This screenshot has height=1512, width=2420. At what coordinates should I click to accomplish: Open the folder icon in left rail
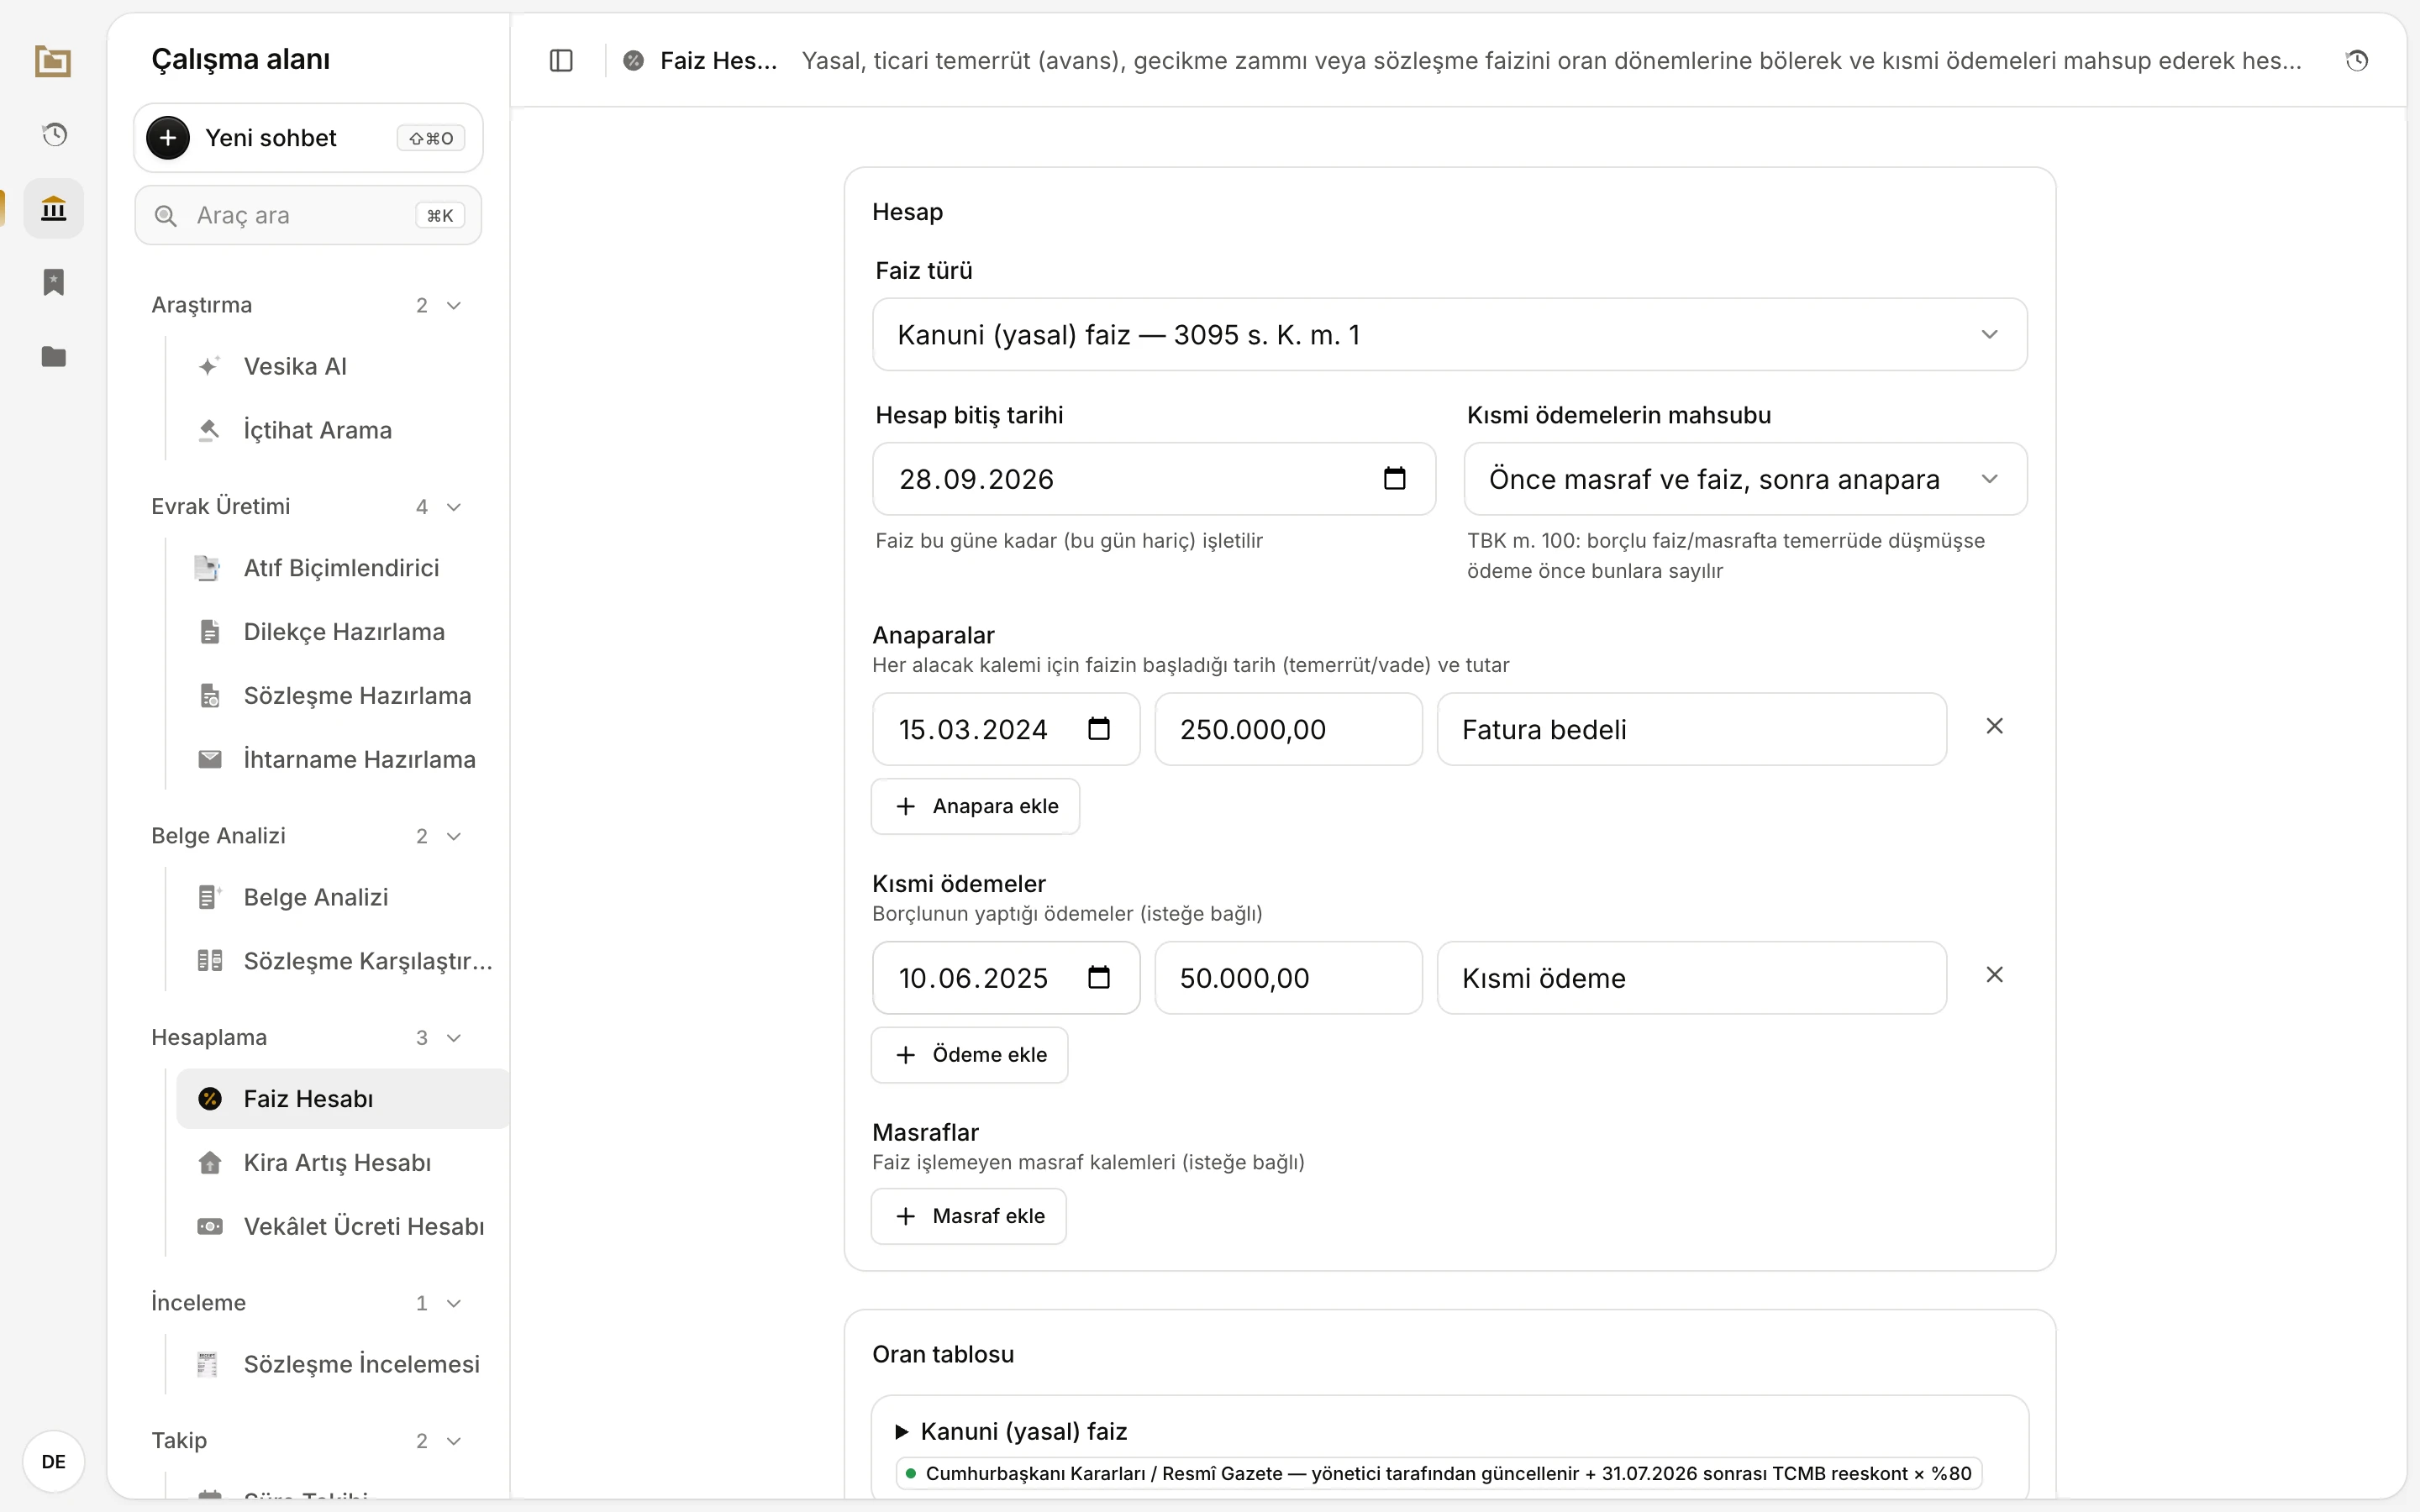pyautogui.click(x=54, y=356)
